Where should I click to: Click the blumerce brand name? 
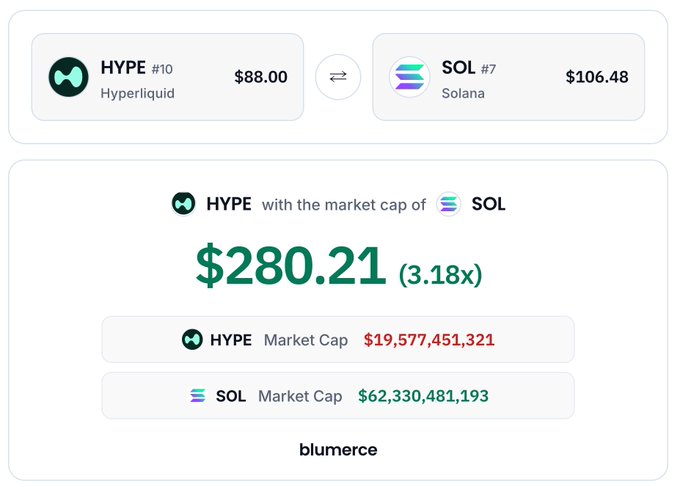(x=338, y=450)
